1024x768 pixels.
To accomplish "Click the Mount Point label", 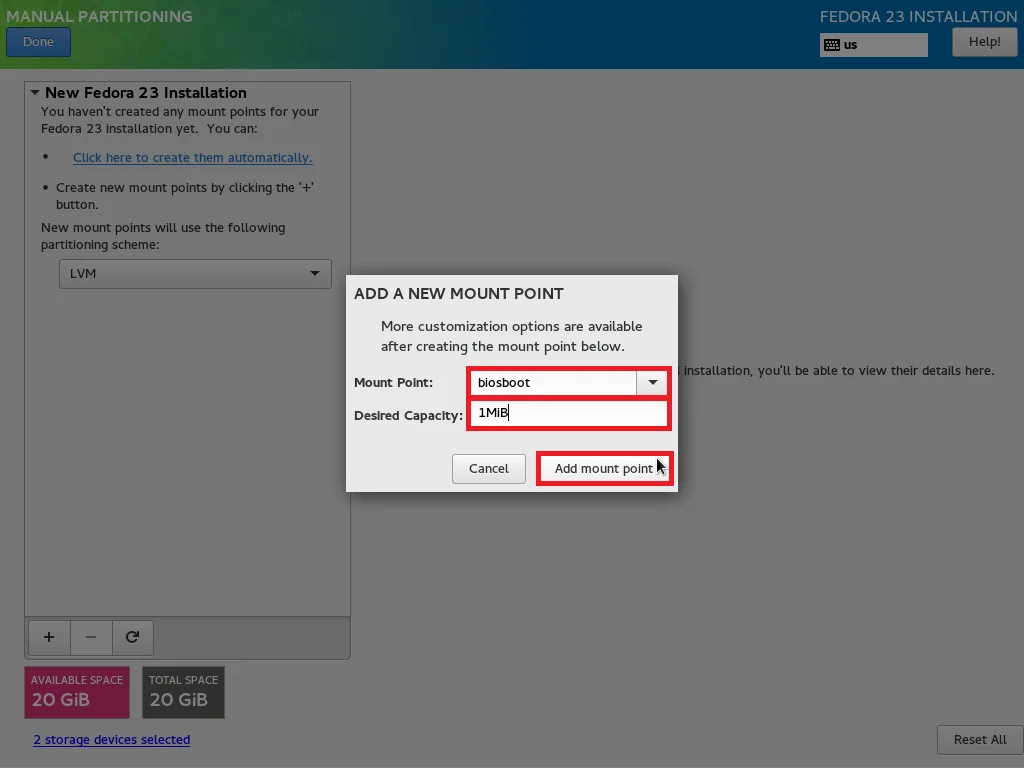I will (x=394, y=383).
